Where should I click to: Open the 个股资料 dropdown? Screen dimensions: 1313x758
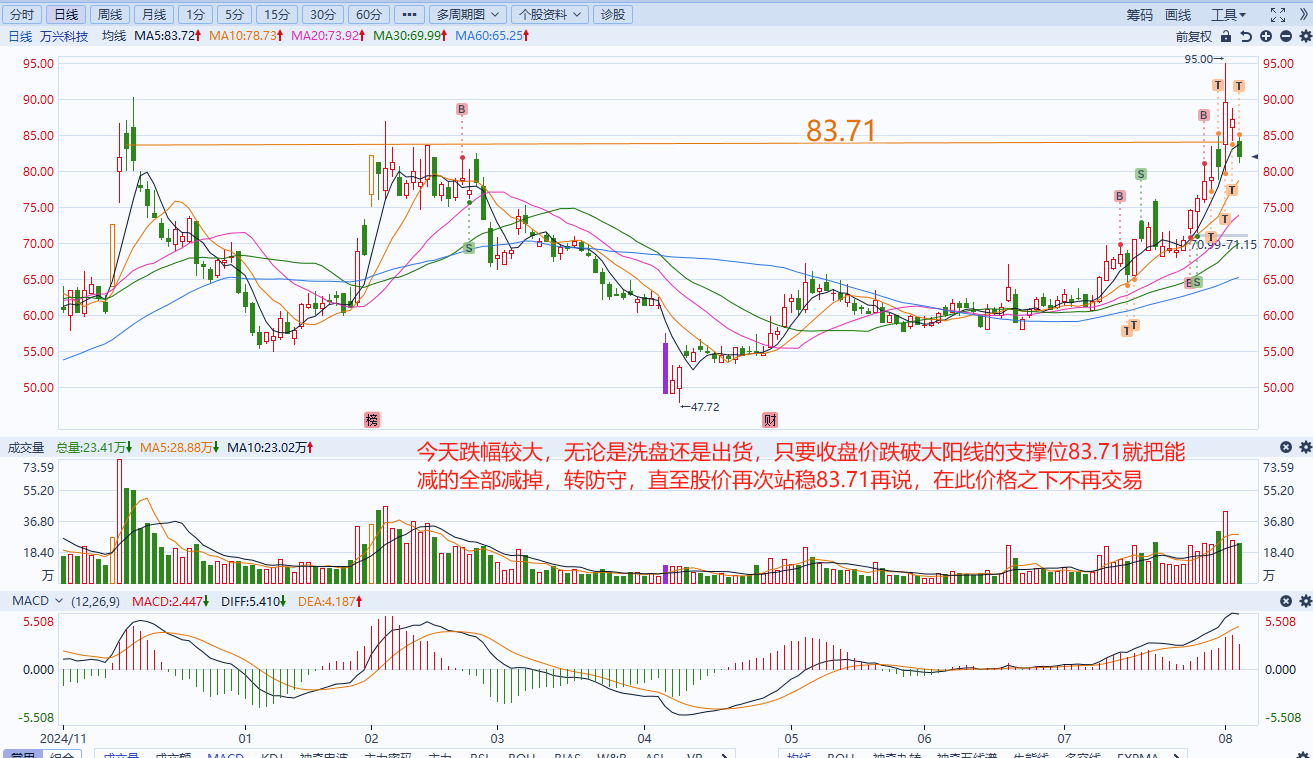coord(549,15)
